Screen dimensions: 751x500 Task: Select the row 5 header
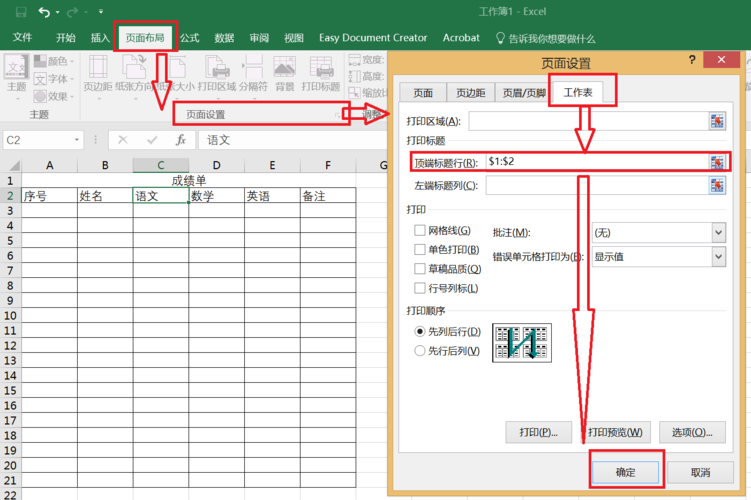click(x=10, y=240)
